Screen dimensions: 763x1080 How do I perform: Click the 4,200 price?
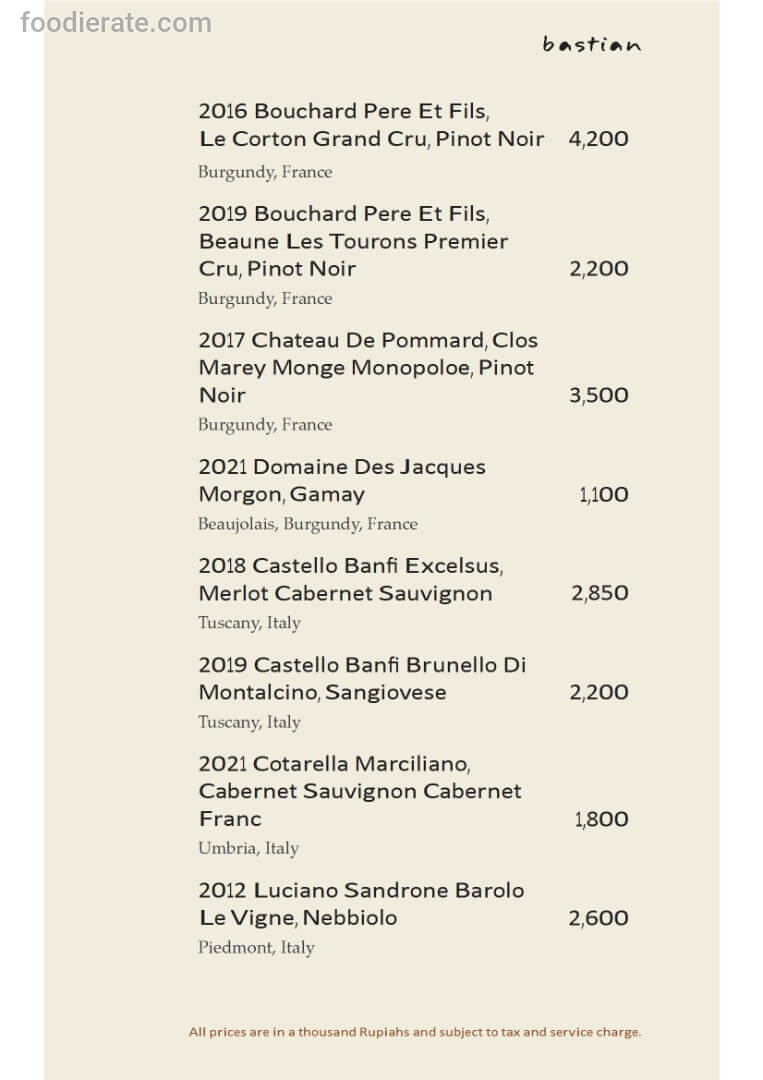click(x=598, y=139)
